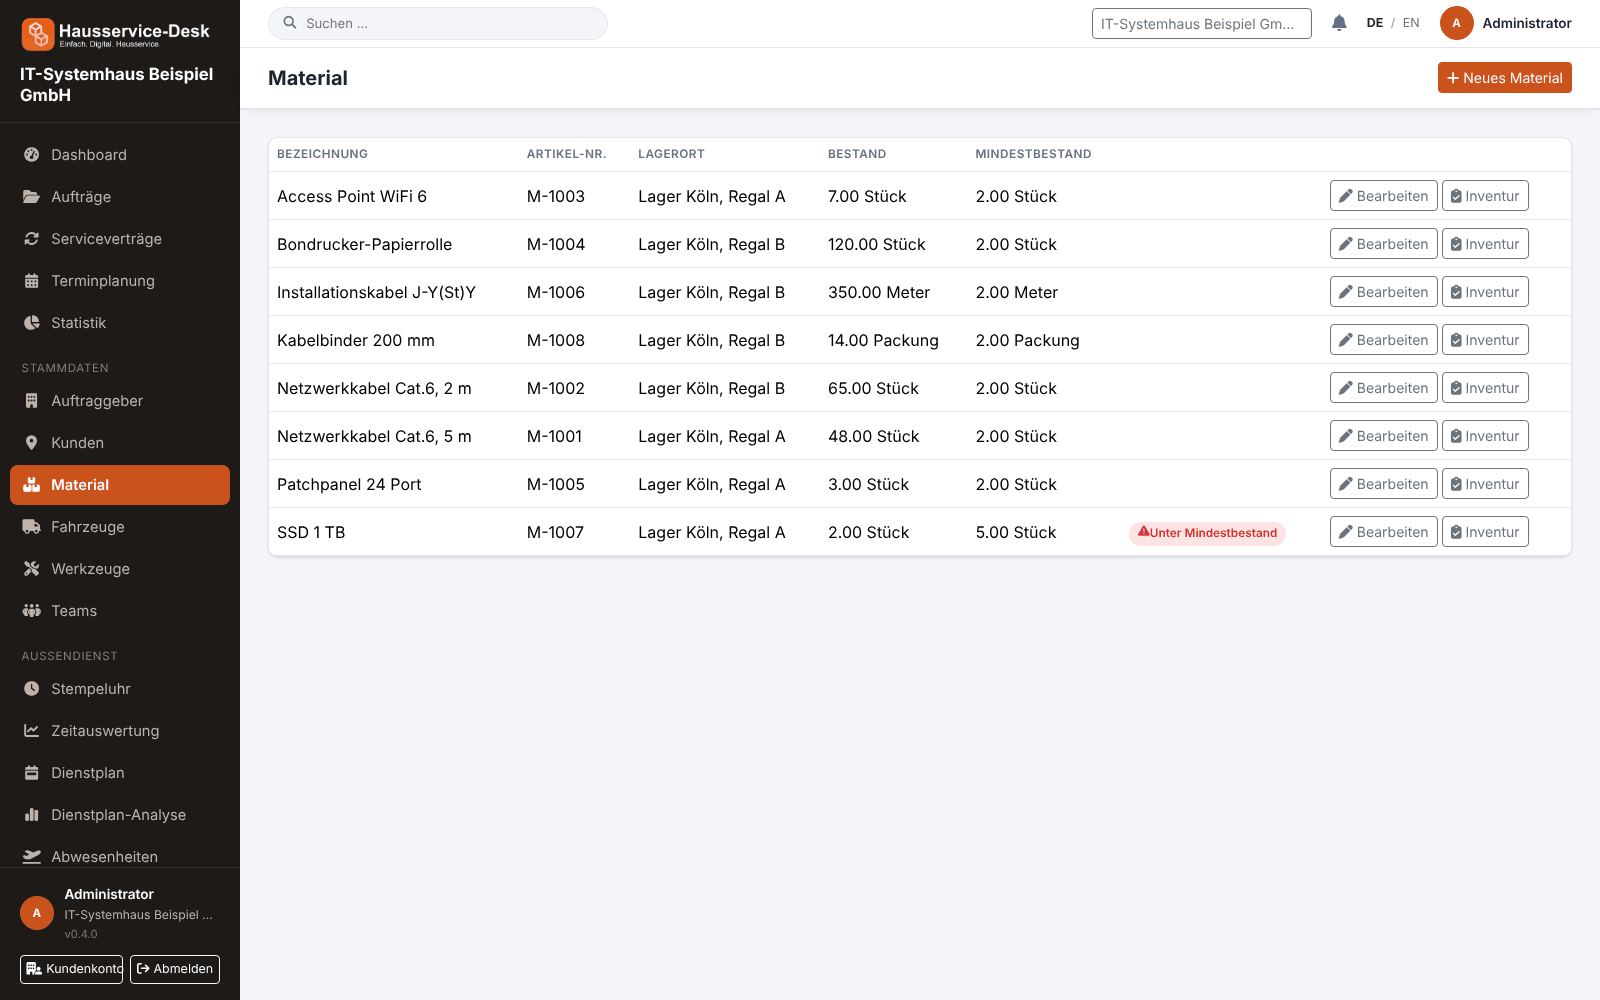Click the Administrator avatar in top bar
The image size is (1600, 1000).
click(x=1456, y=23)
